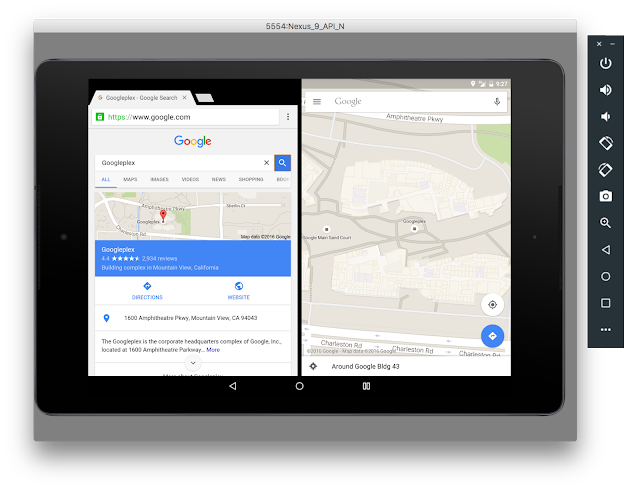Center map using the my-location button
This screenshot has height=490, width=640.
coord(492,305)
